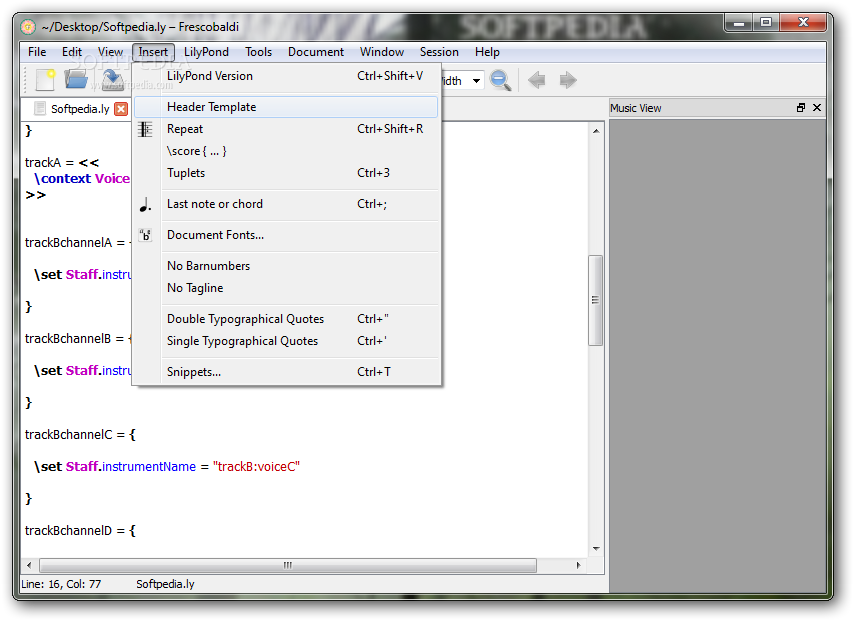
Task: Select Header Template menu entry
Action: [286, 107]
